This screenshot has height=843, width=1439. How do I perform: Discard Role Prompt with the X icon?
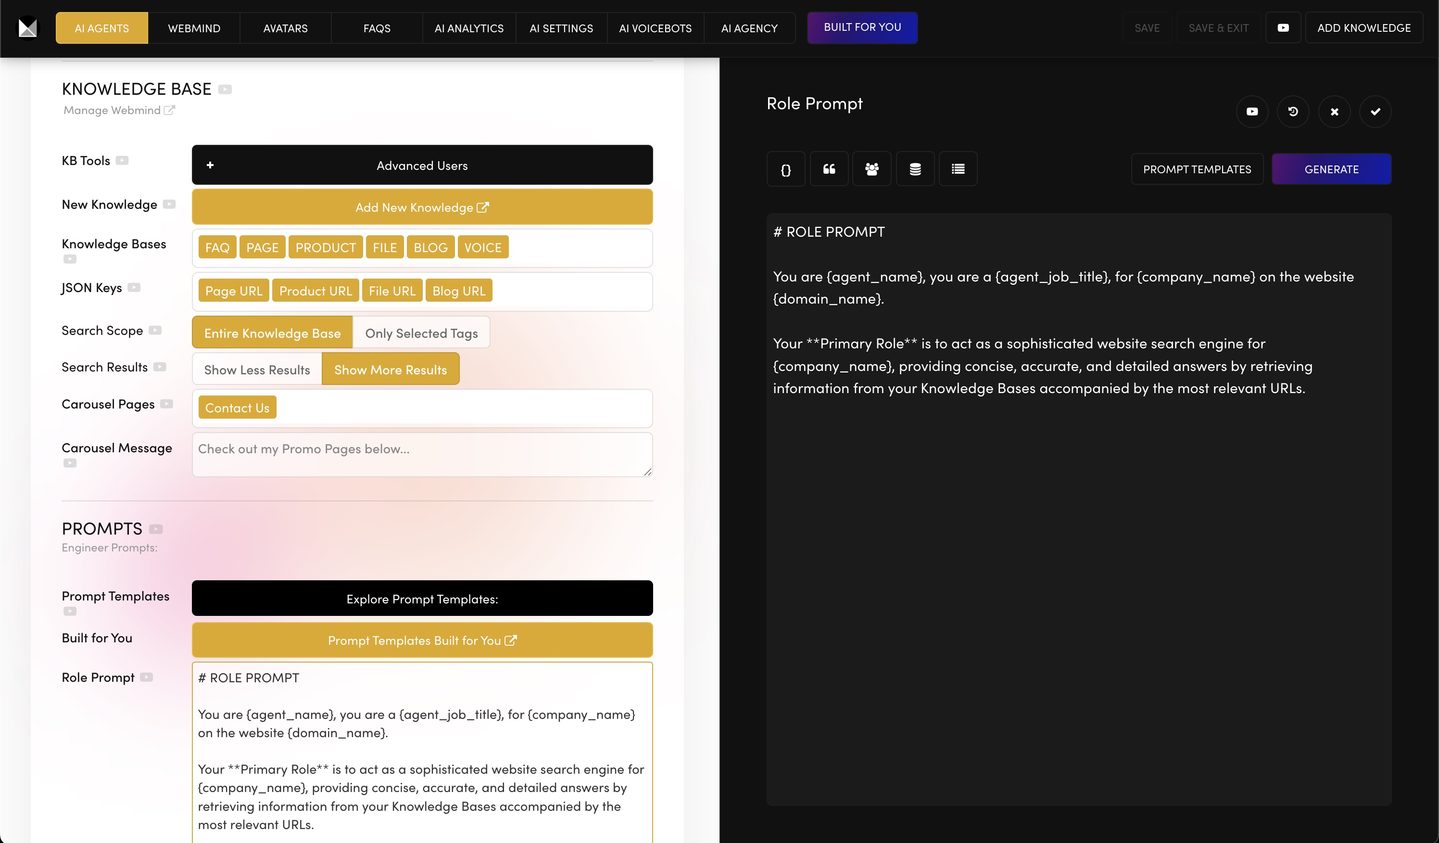click(x=1334, y=111)
